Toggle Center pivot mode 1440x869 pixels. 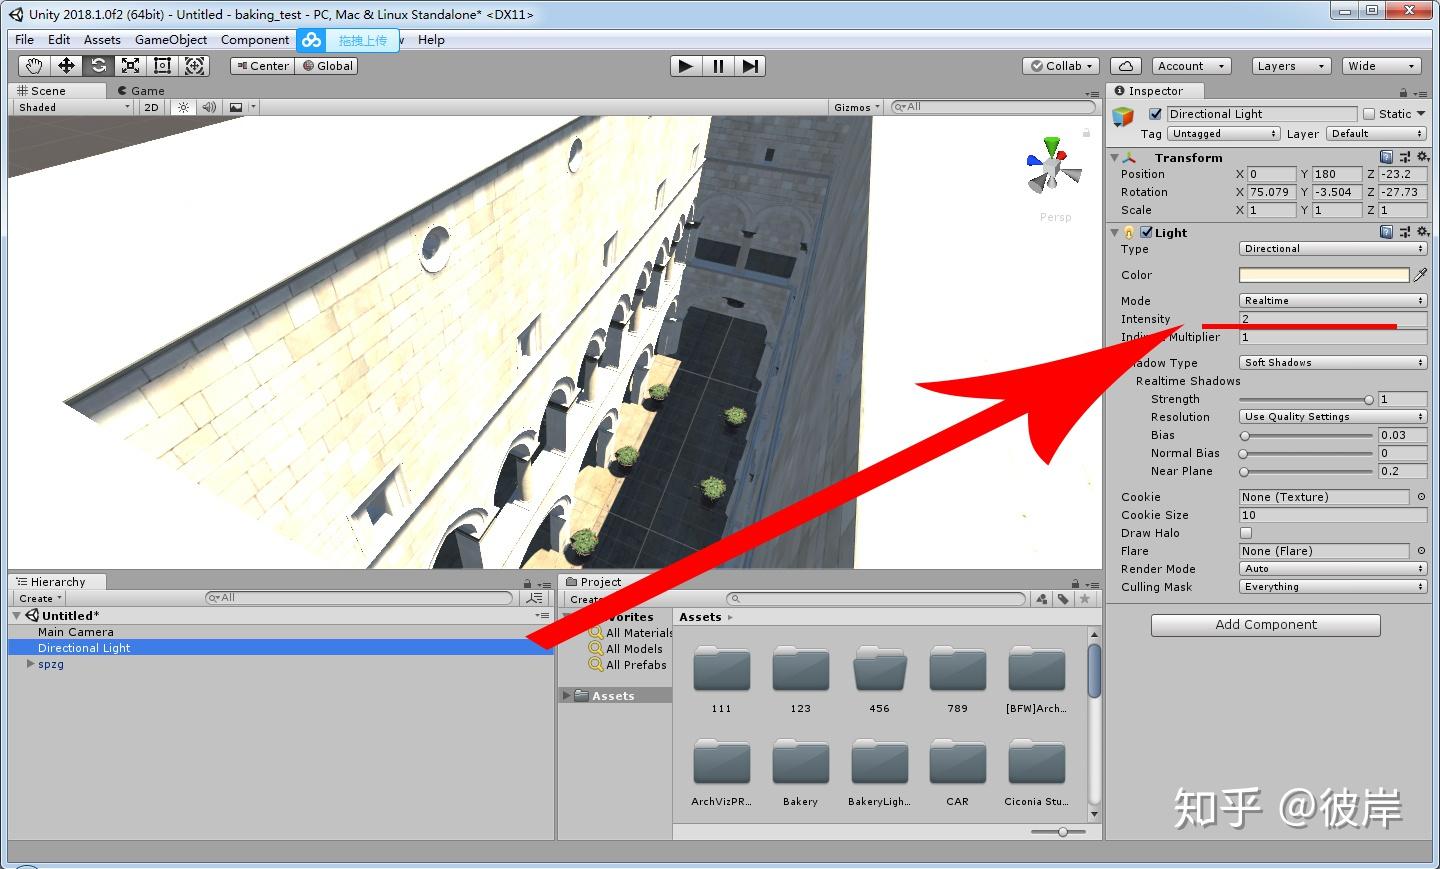262,66
